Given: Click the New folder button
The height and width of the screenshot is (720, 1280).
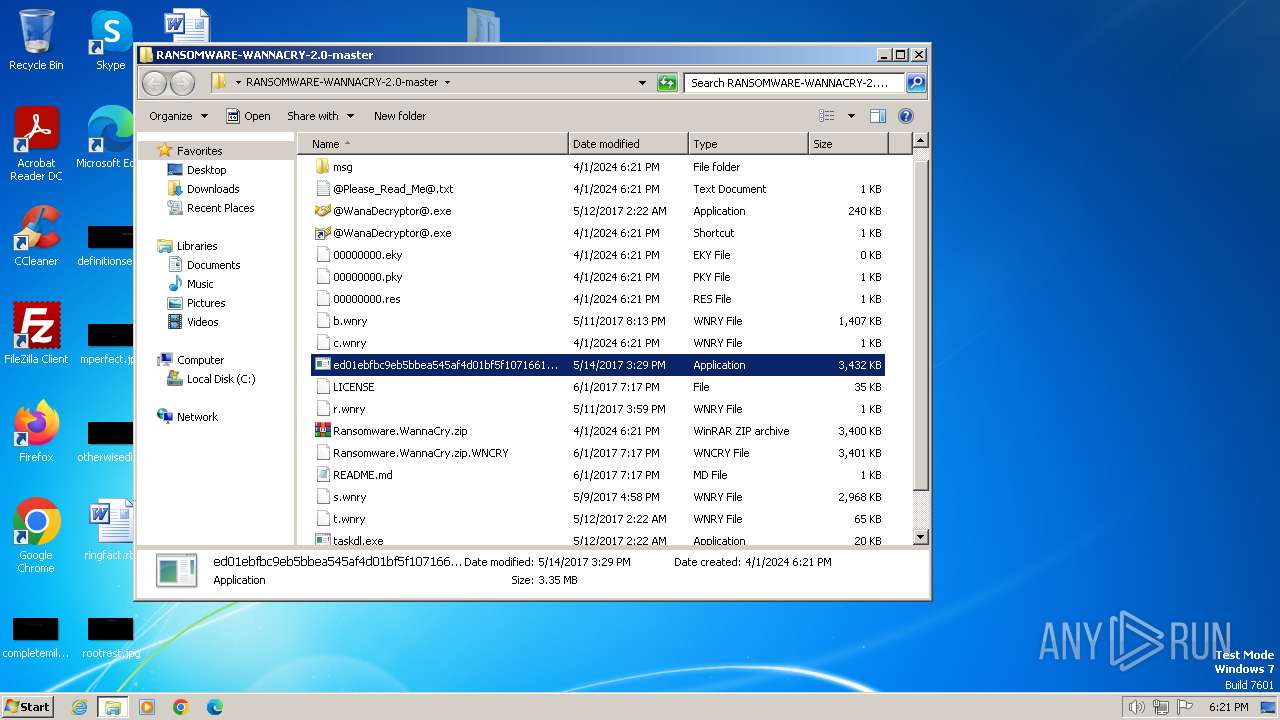Looking at the screenshot, I should tap(400, 116).
